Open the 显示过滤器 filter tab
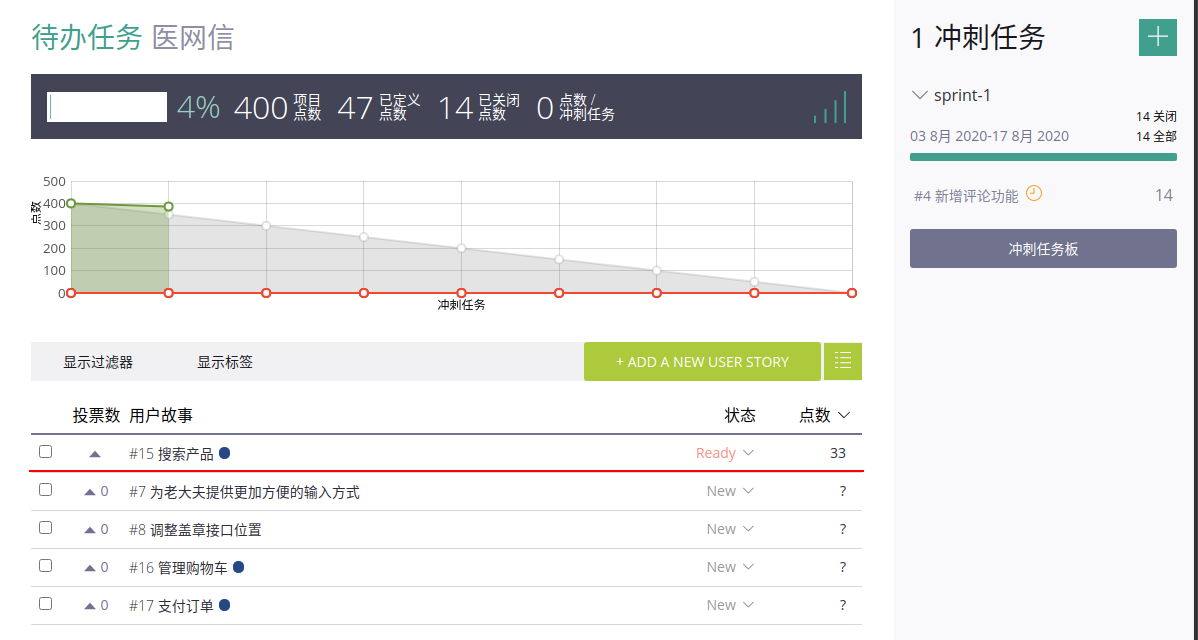 point(98,362)
